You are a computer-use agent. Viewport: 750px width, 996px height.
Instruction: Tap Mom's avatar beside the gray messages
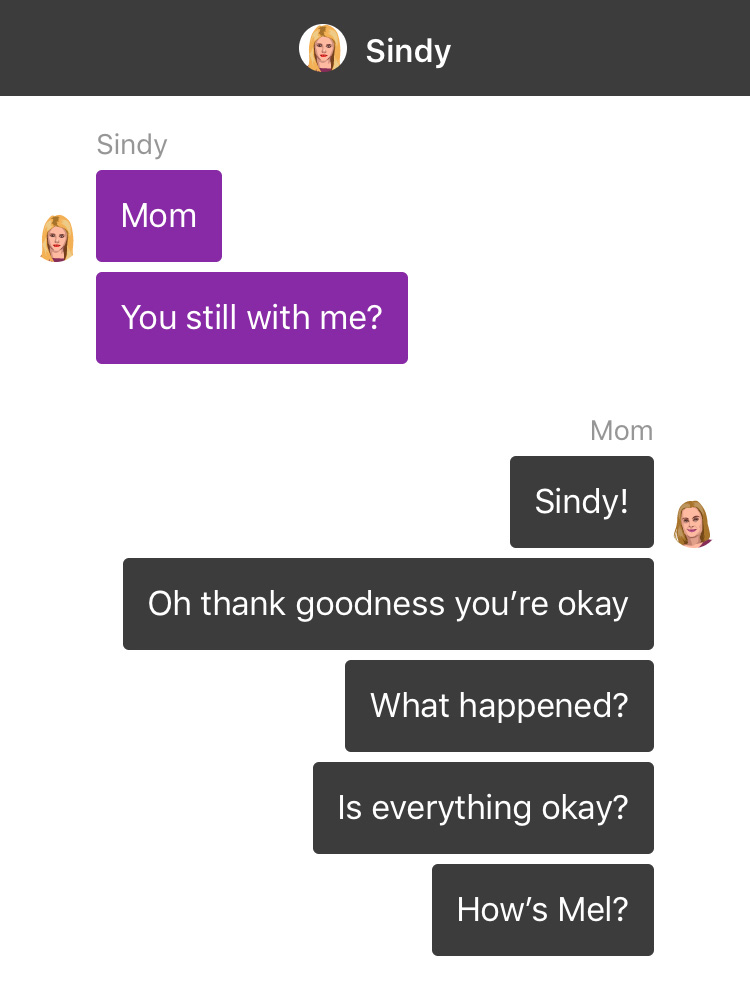(693, 524)
